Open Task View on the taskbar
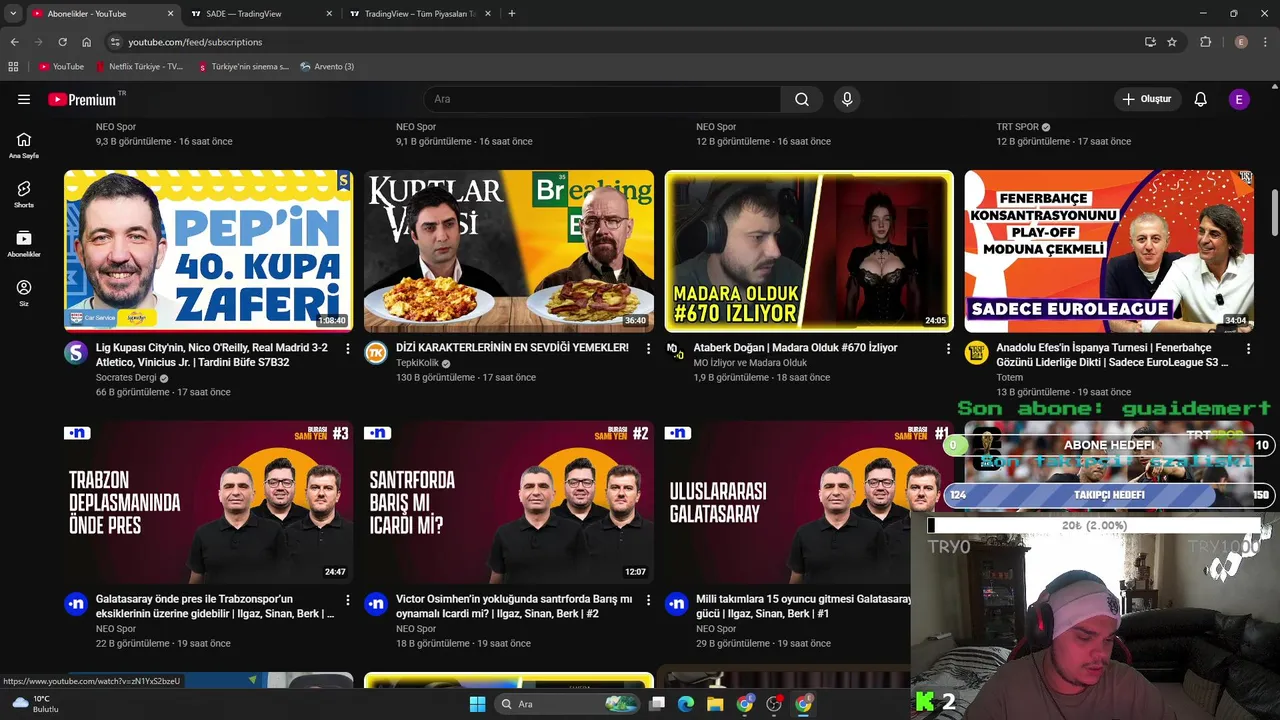Screen dimensions: 1280x720 [x=657, y=704]
